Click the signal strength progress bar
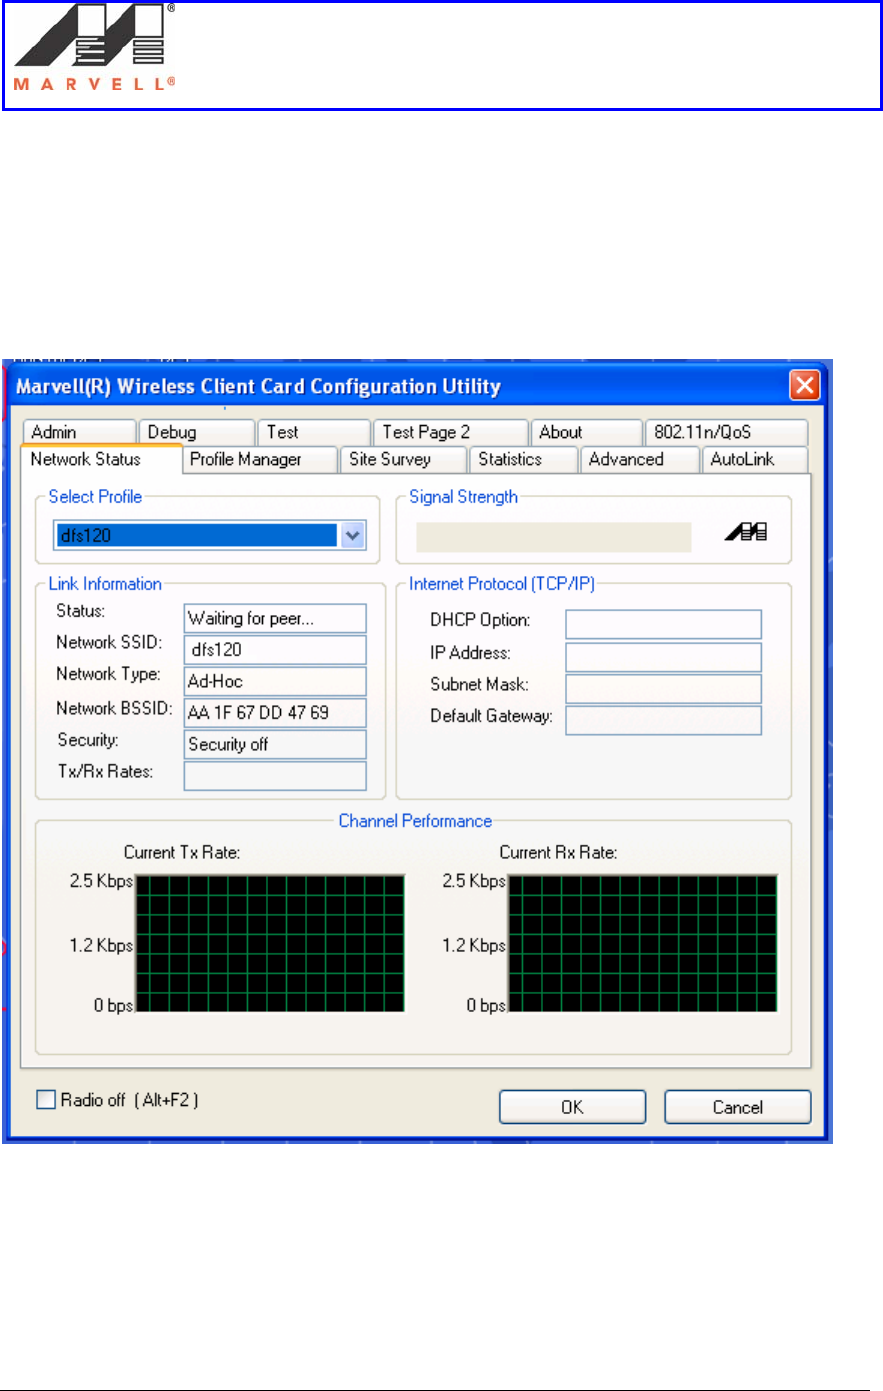883x1391 pixels. coord(553,537)
